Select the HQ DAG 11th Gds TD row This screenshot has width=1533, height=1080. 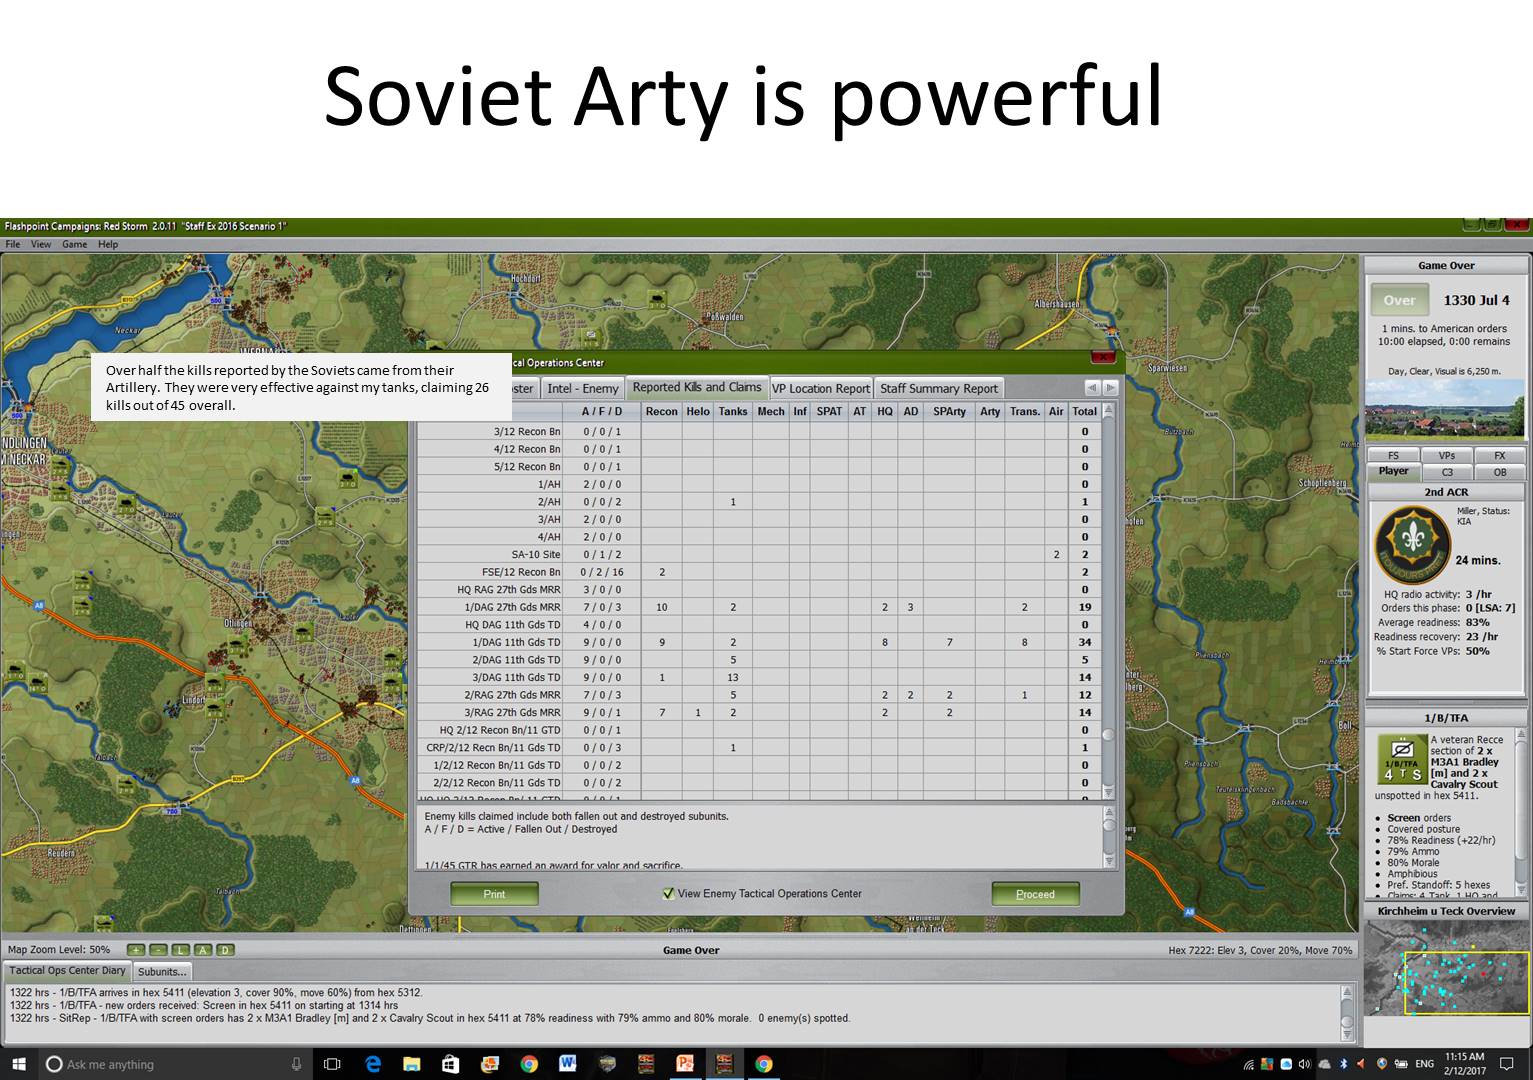pyautogui.click(x=759, y=625)
